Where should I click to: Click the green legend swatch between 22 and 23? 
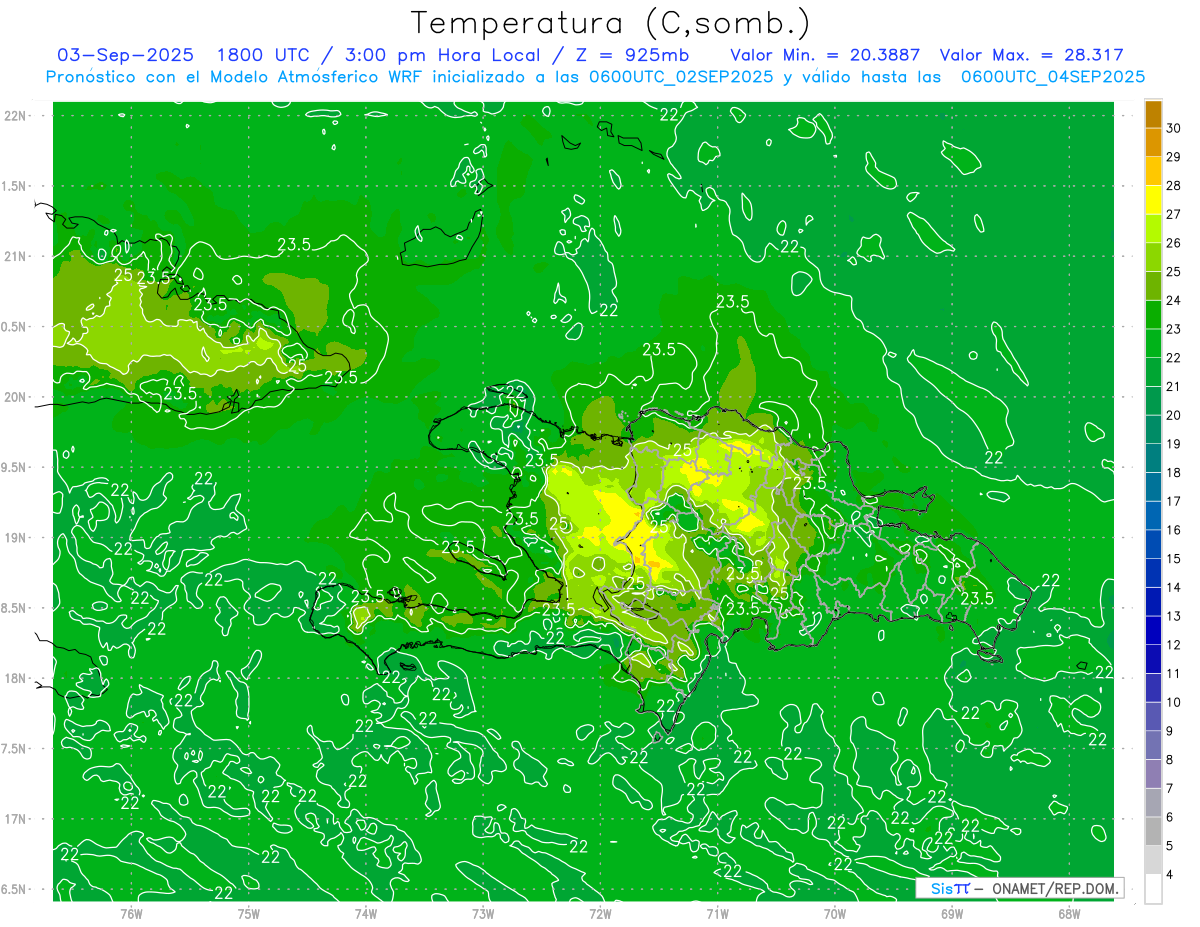tap(1153, 344)
